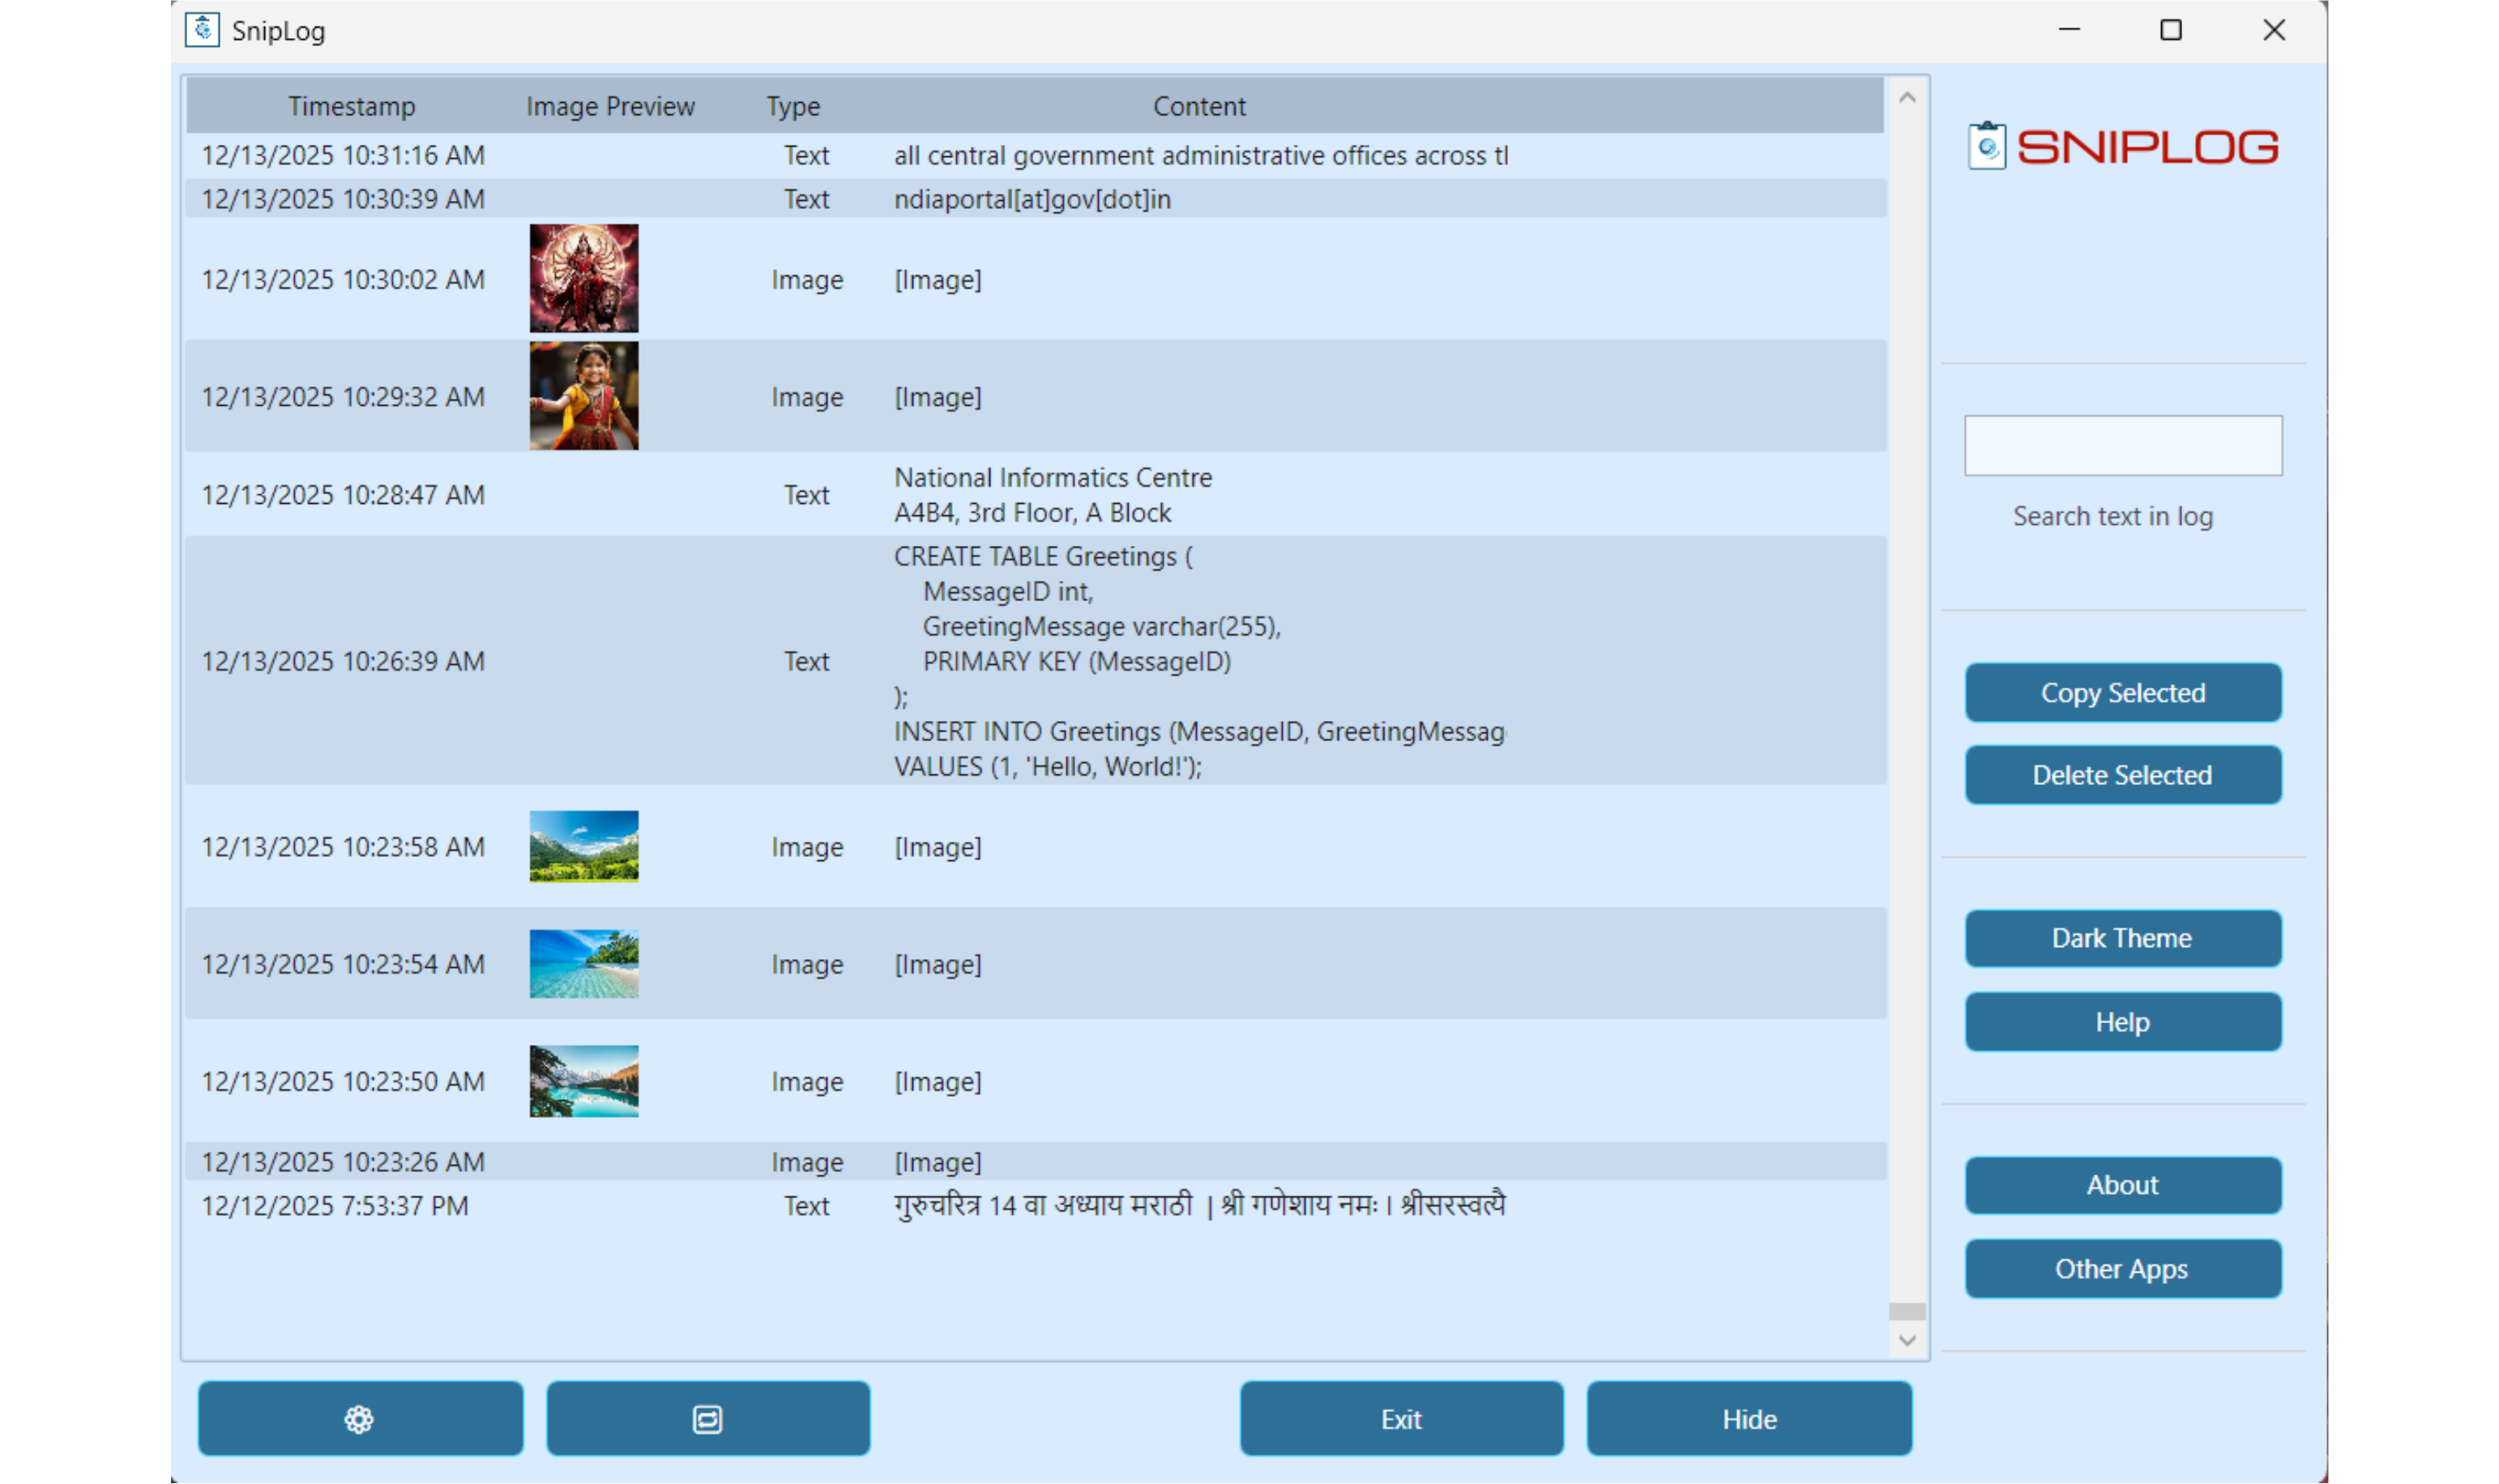Select the 'ndiaportal[at]gov[dot]in' entry

click(1035, 199)
